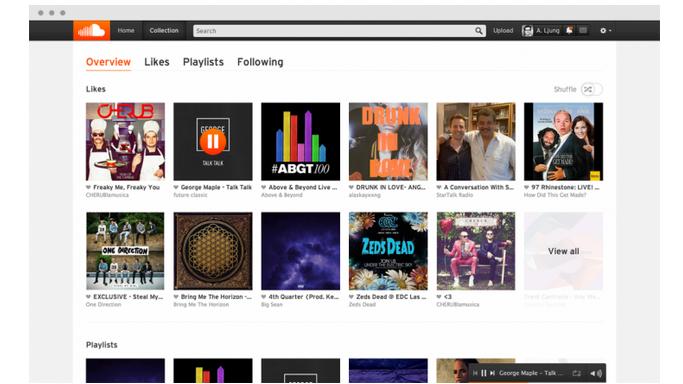This screenshot has height=384, width=683.
Task: Click Zeds Dead artist name
Action: tap(362, 305)
